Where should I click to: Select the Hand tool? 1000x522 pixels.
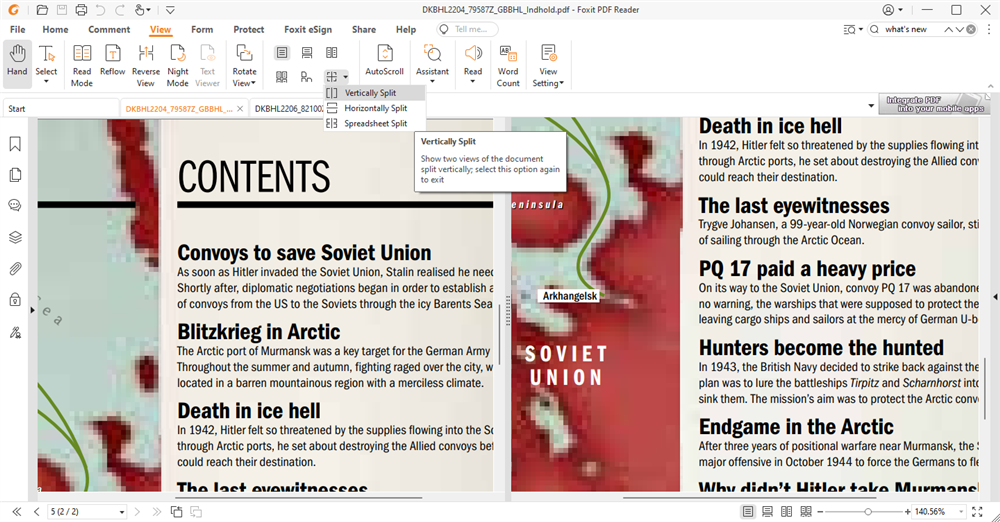click(17, 63)
